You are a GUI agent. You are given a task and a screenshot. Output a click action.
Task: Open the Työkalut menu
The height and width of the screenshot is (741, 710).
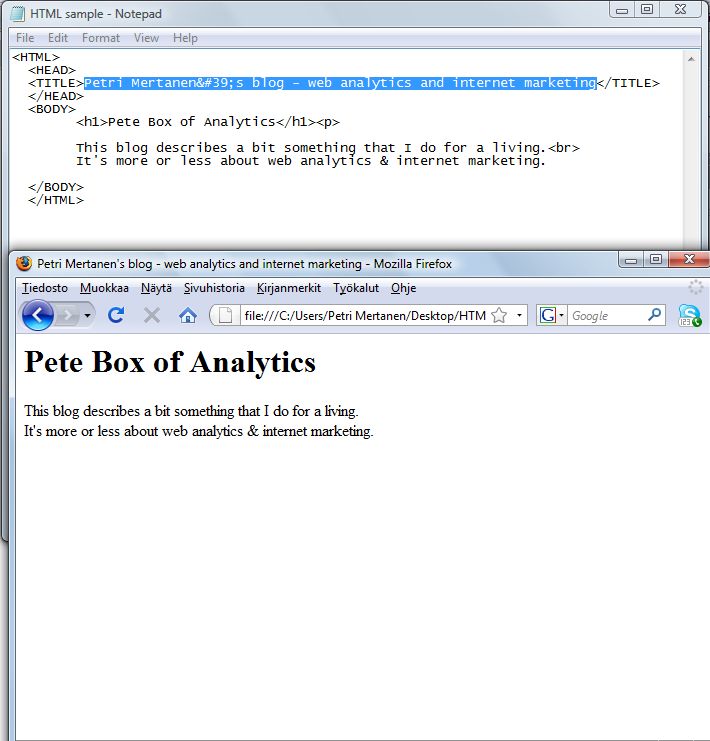point(356,288)
